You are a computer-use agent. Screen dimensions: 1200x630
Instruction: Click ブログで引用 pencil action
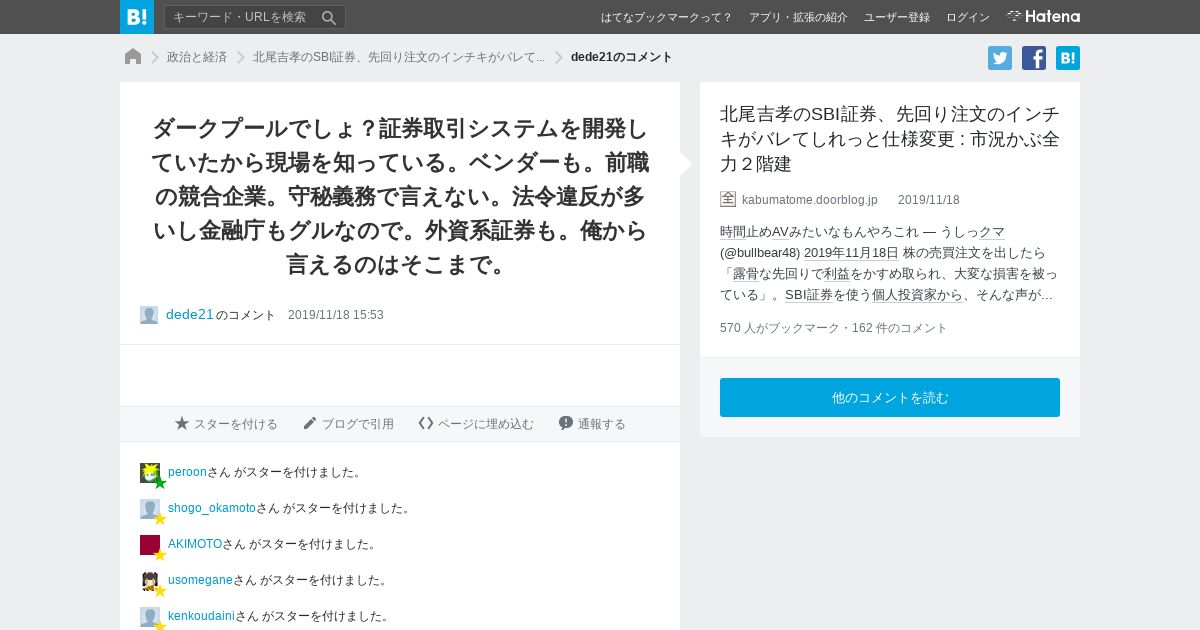click(x=348, y=424)
